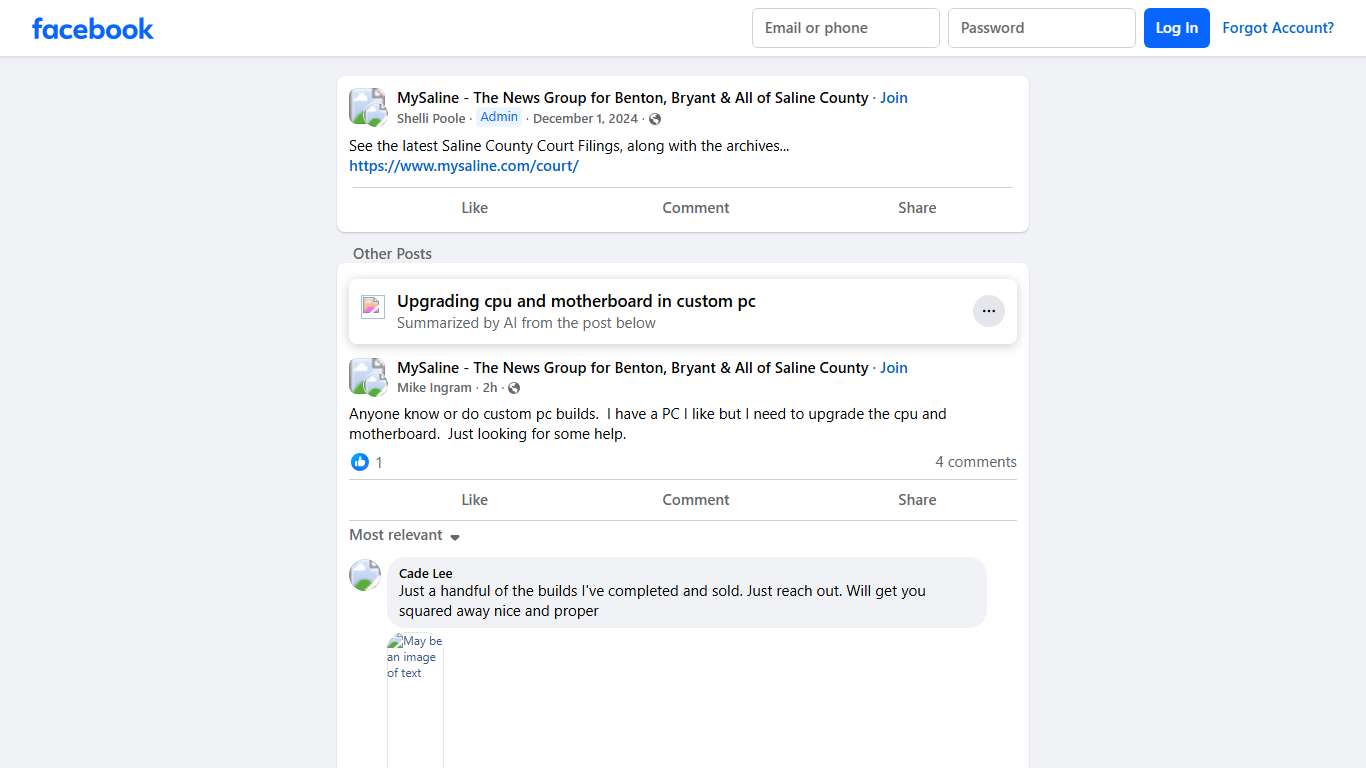Screen dimensions: 1366x768
Task: Click the AI summary thumbnail icon
Action: pyautogui.click(x=372, y=307)
